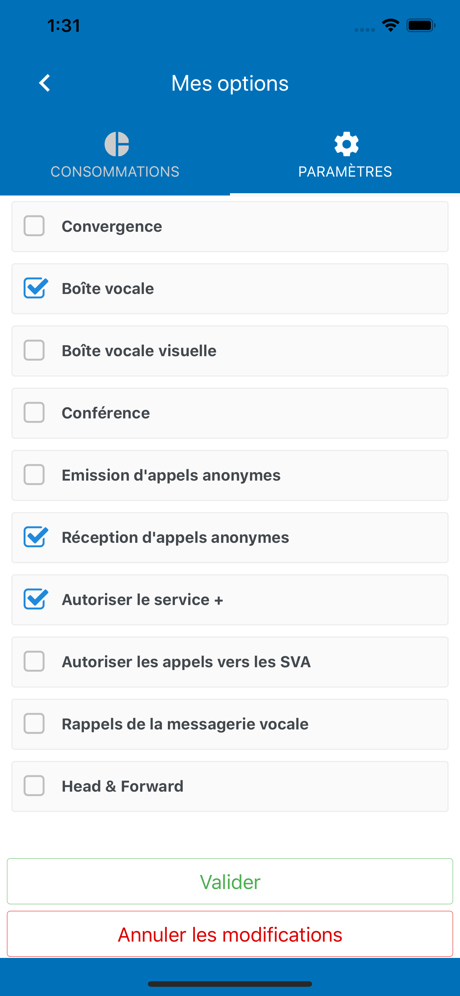Check Autoriser les appels vers les SVA

coord(34,662)
